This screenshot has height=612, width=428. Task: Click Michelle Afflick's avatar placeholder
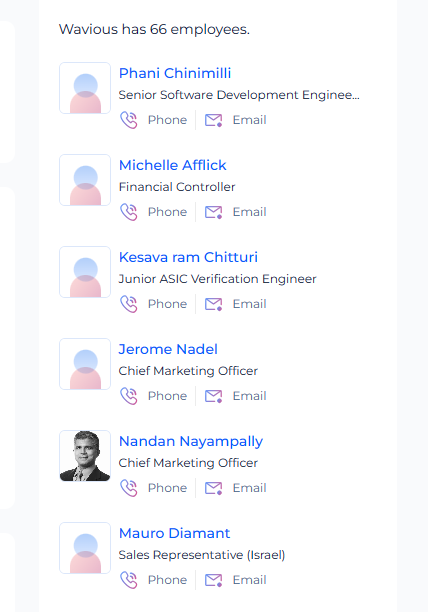pos(85,180)
